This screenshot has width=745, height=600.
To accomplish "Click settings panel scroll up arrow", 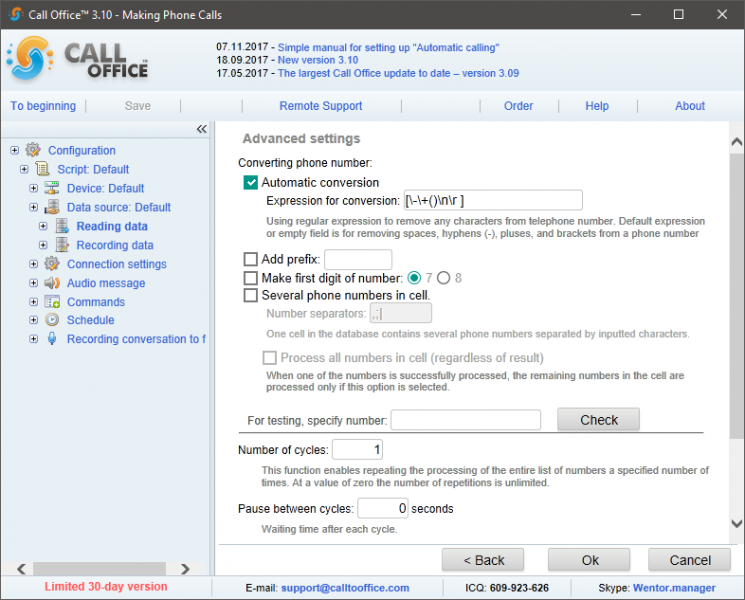I will [736, 142].
